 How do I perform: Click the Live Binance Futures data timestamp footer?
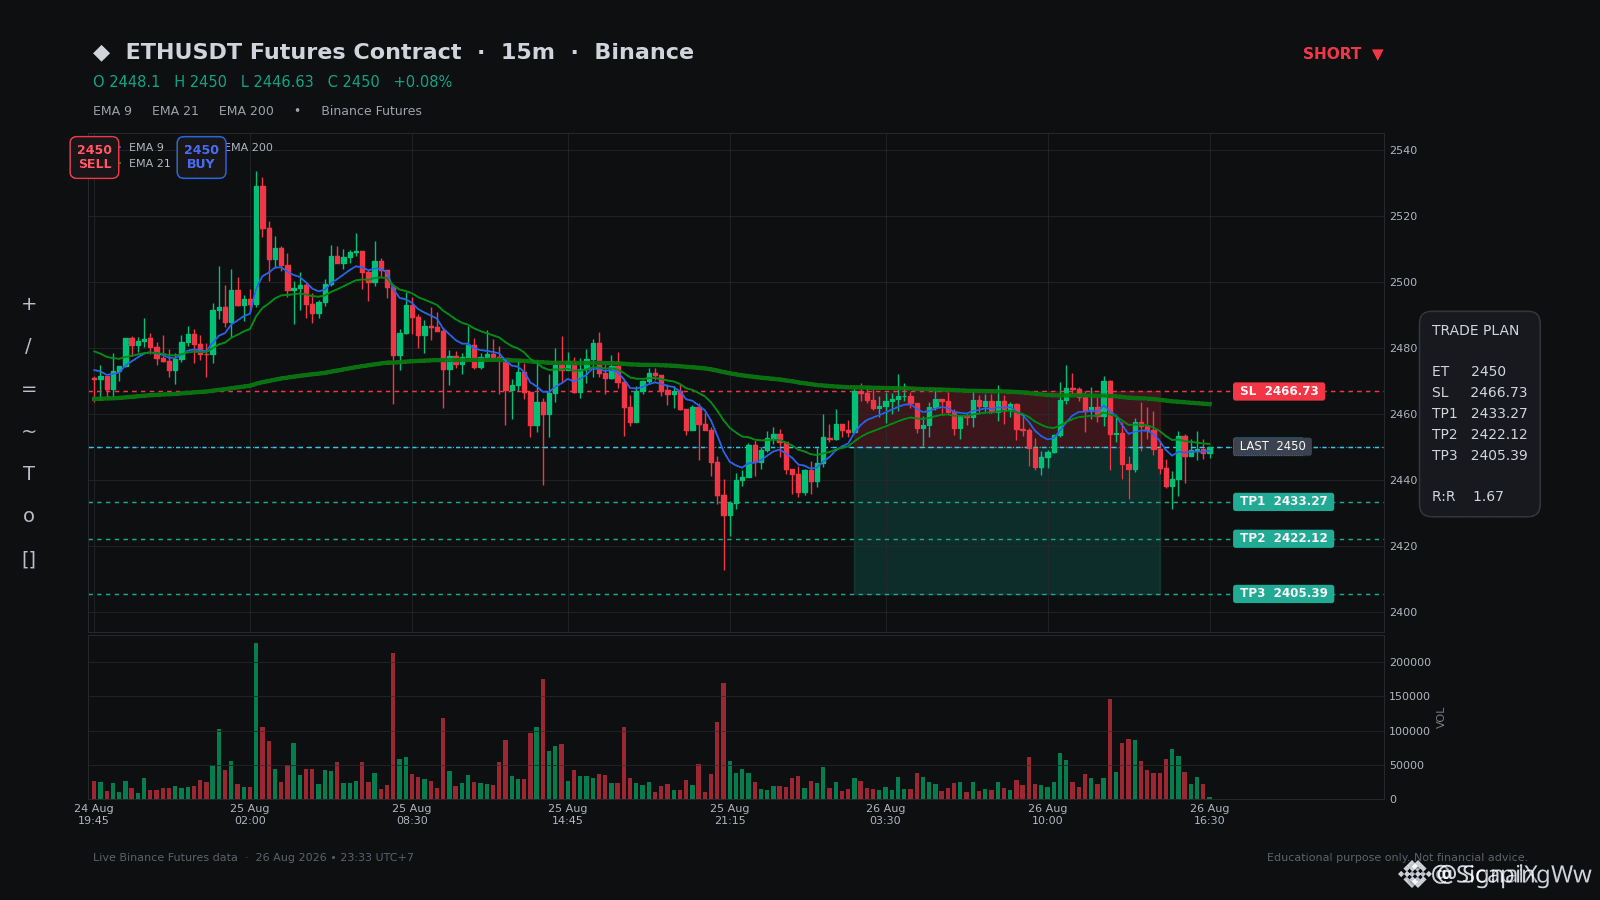[253, 857]
